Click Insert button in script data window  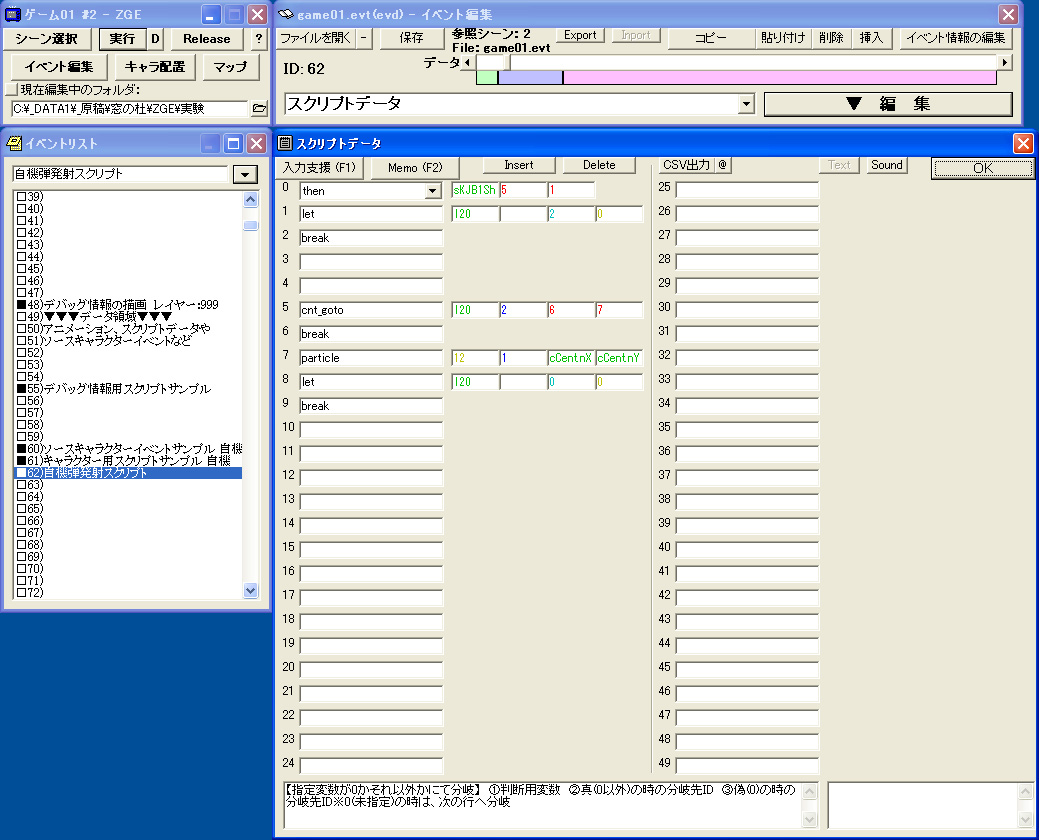click(519, 165)
